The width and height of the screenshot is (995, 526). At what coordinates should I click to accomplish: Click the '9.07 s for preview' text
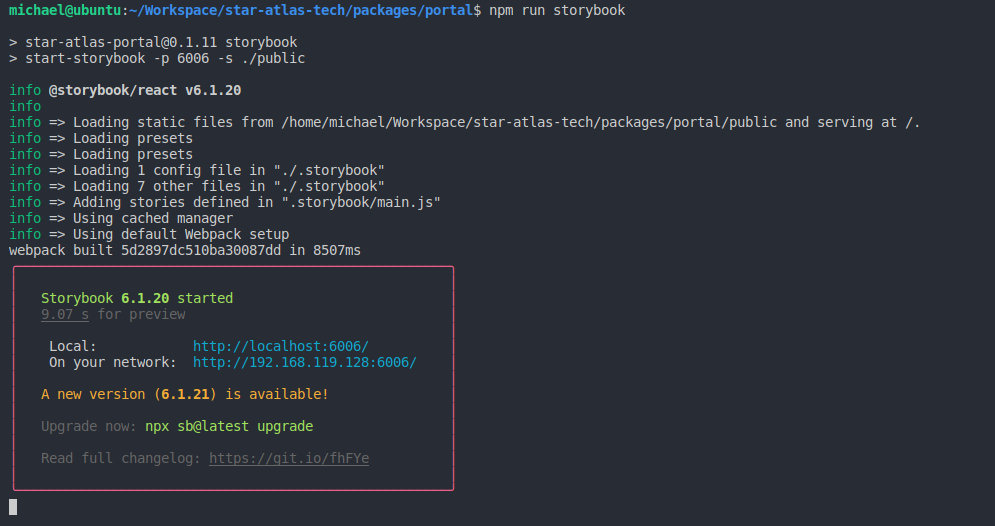tap(113, 314)
